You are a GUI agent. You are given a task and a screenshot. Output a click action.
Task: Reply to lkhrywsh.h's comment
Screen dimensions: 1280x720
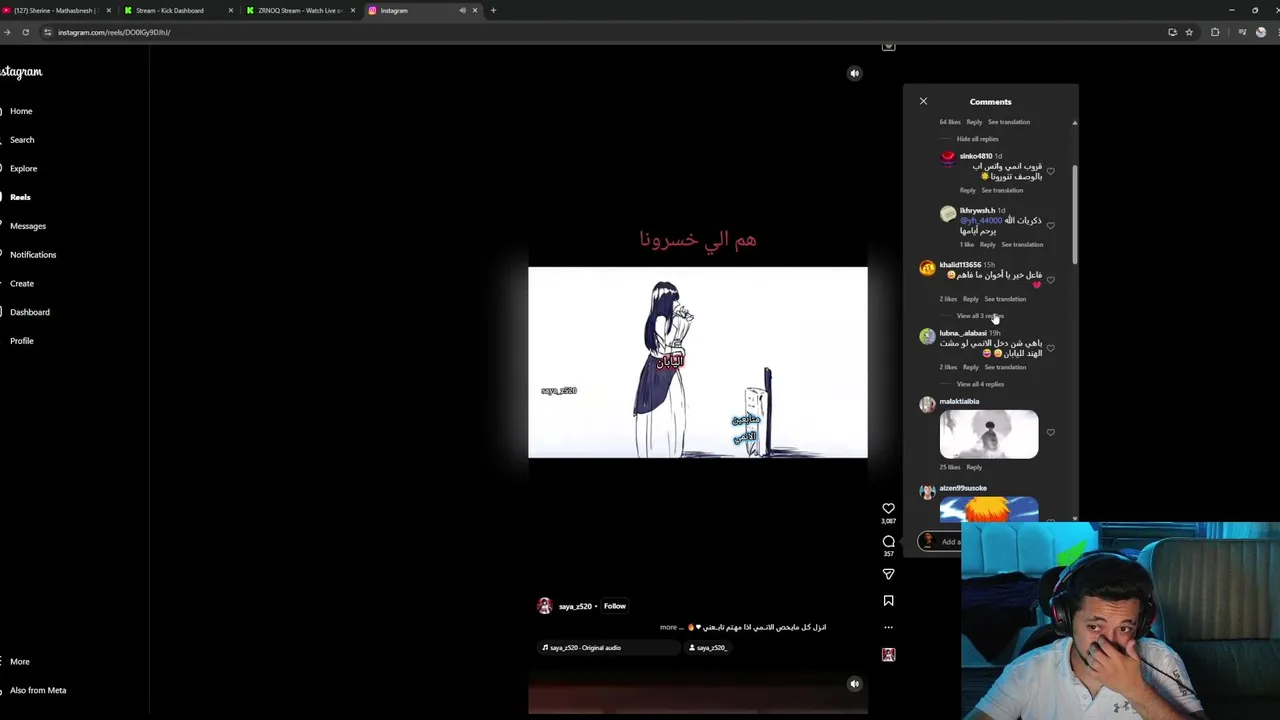pyautogui.click(x=987, y=244)
